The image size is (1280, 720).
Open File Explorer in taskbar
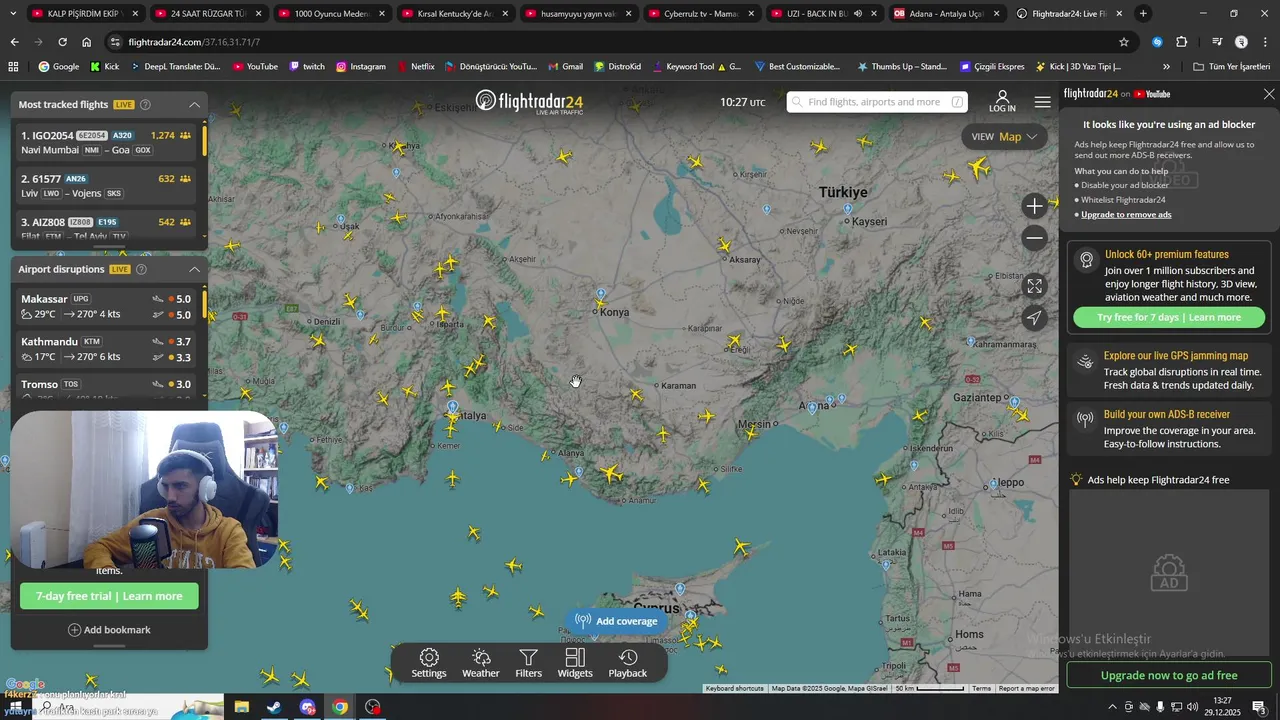pyautogui.click(x=241, y=707)
